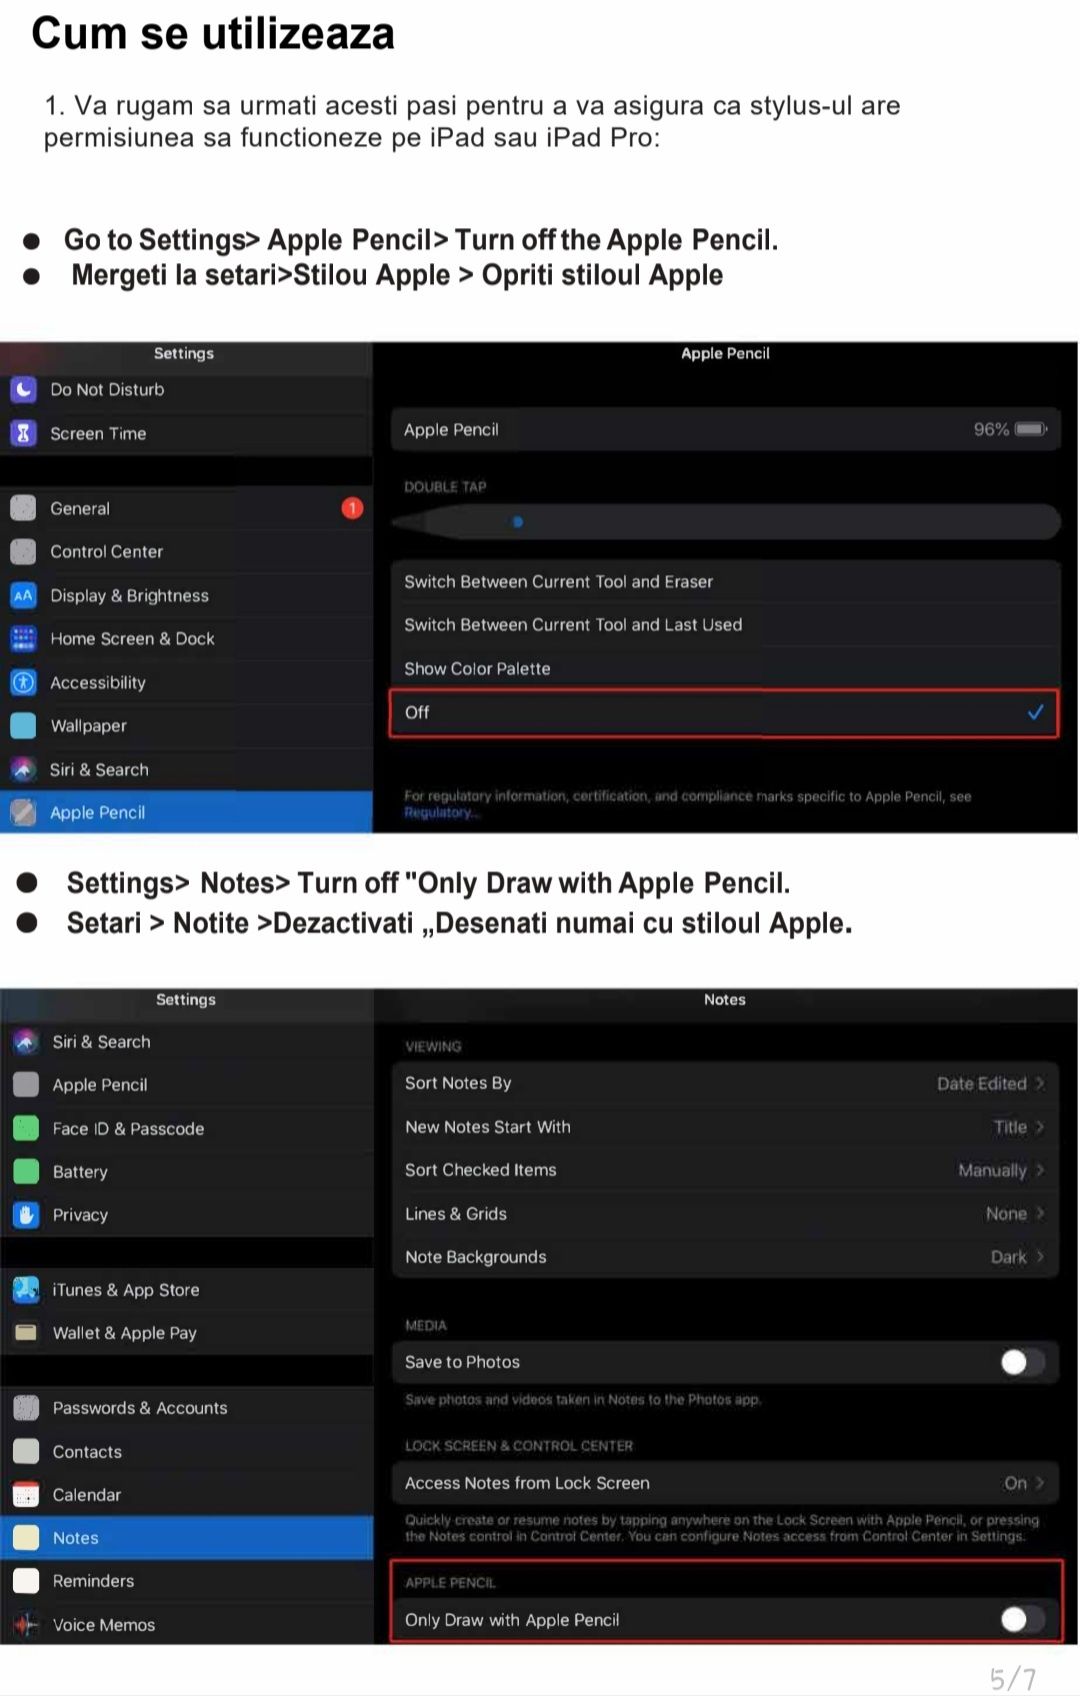Tap the Reminders icon
1080x1696 pixels.
point(26,1580)
